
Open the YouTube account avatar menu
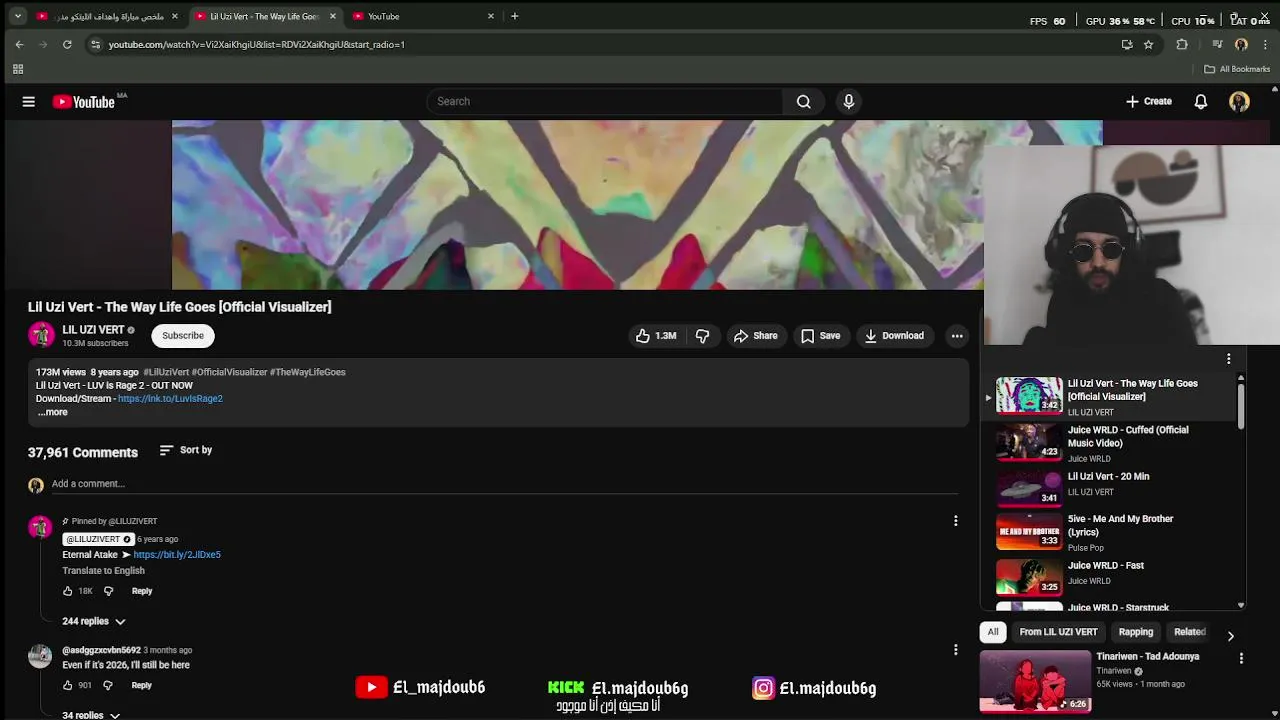pyautogui.click(x=1239, y=101)
